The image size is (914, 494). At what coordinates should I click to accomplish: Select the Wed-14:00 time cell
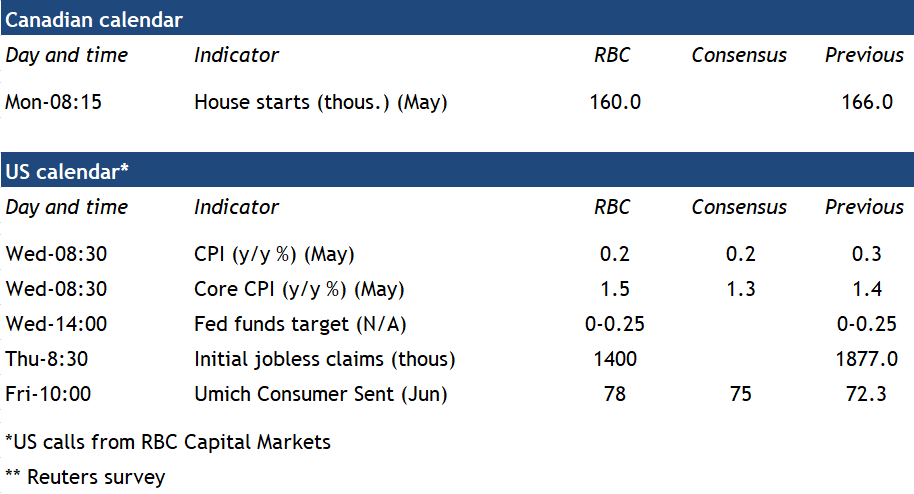click(55, 324)
